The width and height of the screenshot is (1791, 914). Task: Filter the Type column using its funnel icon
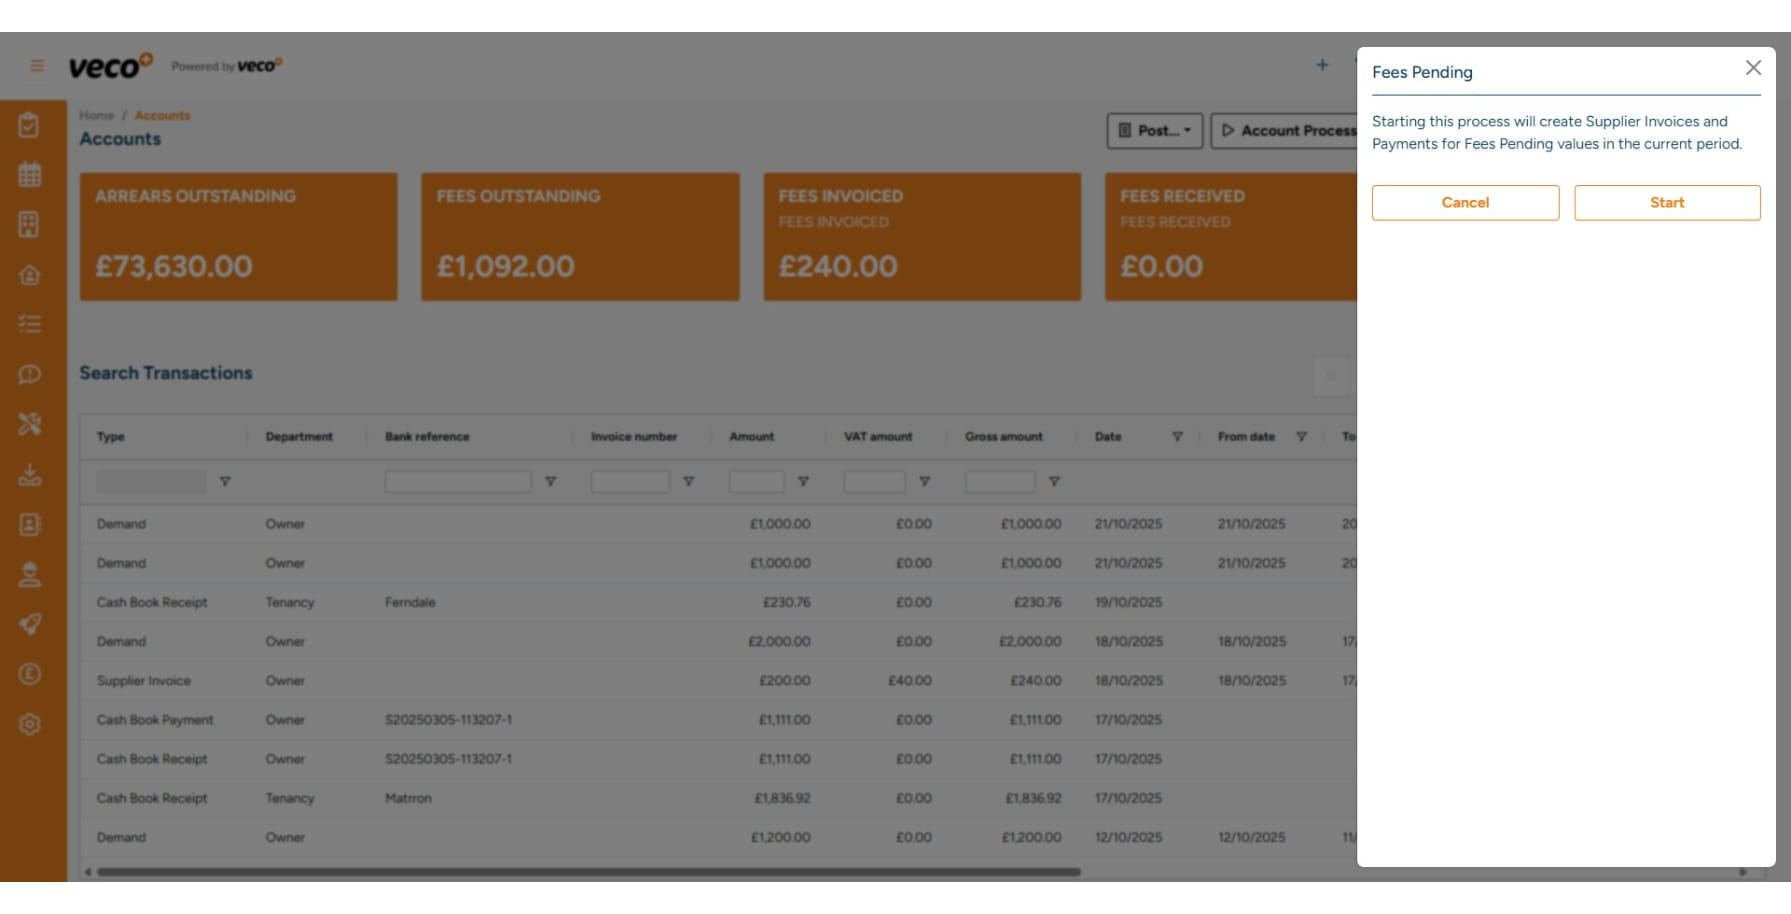point(226,481)
